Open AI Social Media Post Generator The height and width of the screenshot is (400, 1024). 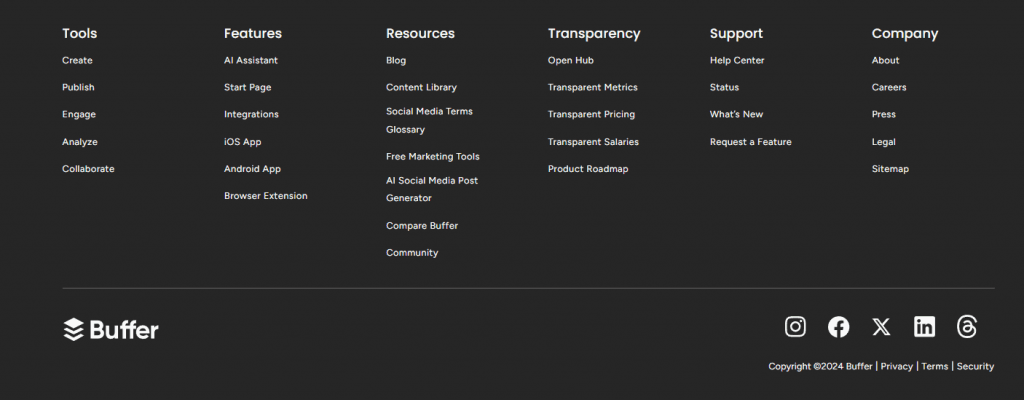click(432, 189)
